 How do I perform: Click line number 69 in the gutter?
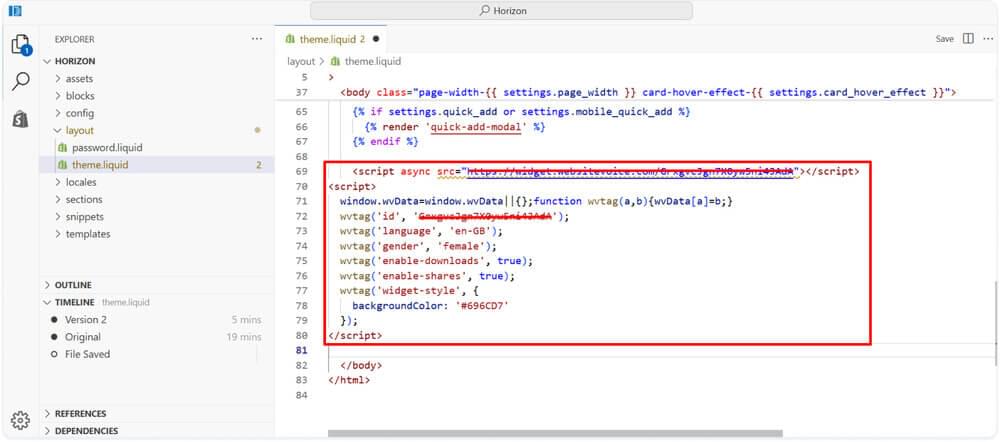click(302, 172)
